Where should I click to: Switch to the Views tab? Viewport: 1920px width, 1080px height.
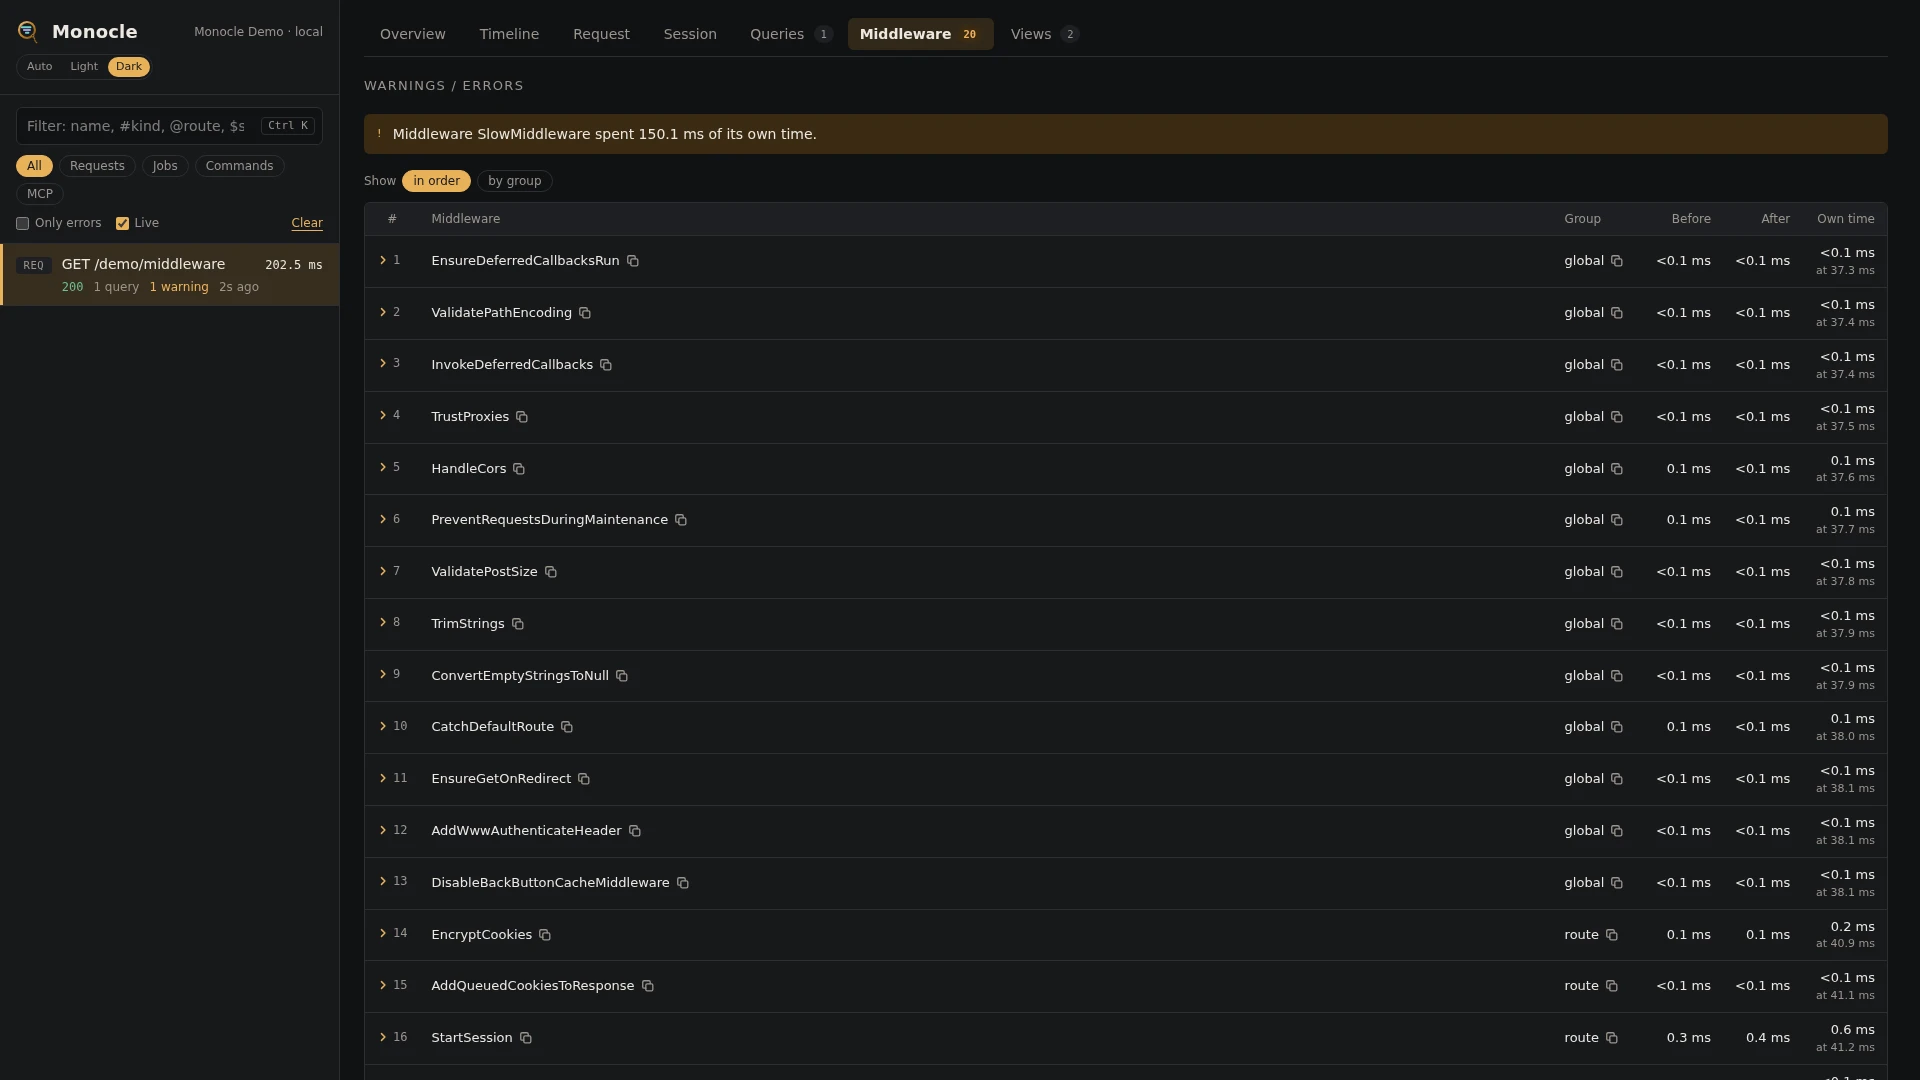[x=1044, y=34]
